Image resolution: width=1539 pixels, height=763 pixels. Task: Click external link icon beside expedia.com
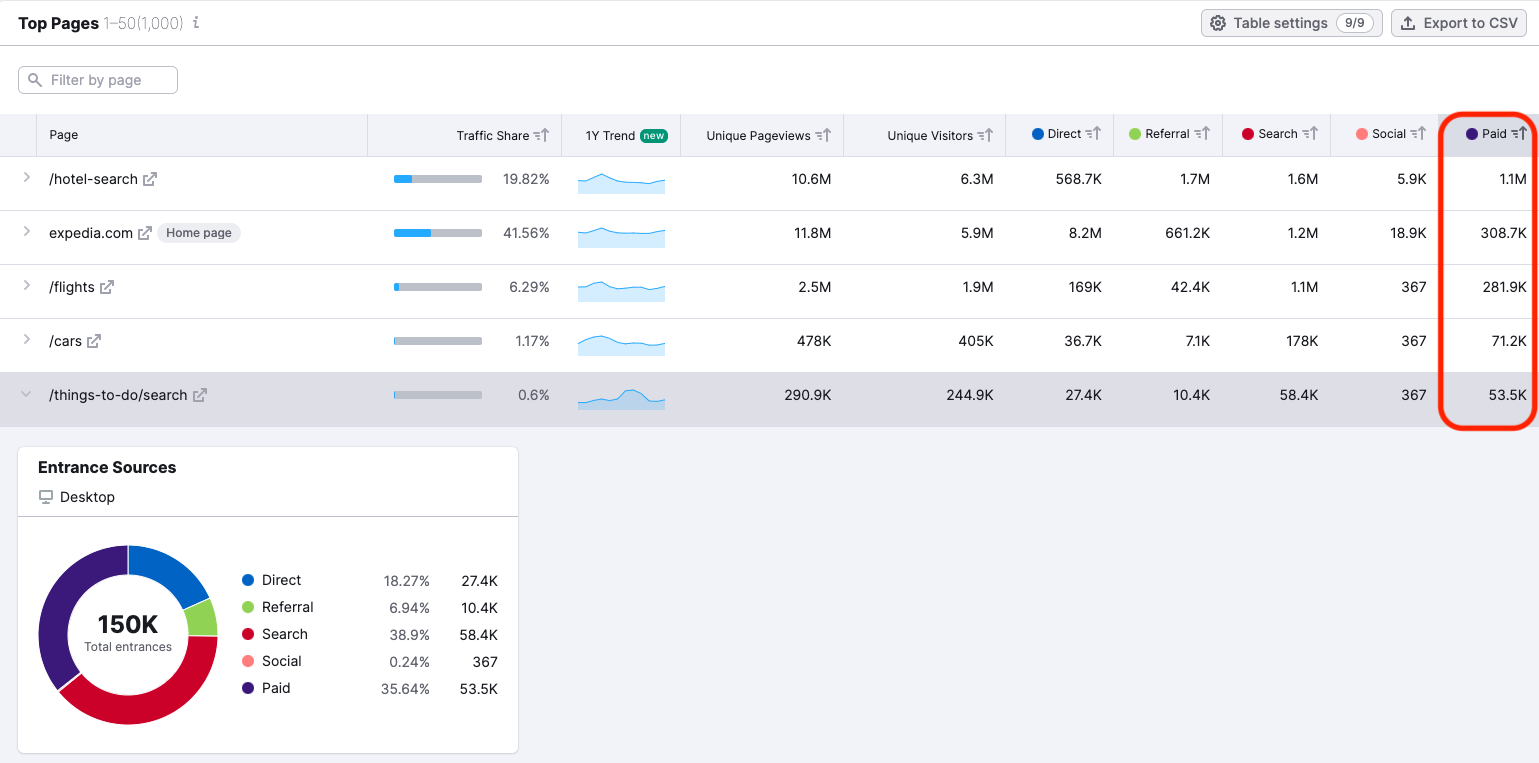coord(145,233)
